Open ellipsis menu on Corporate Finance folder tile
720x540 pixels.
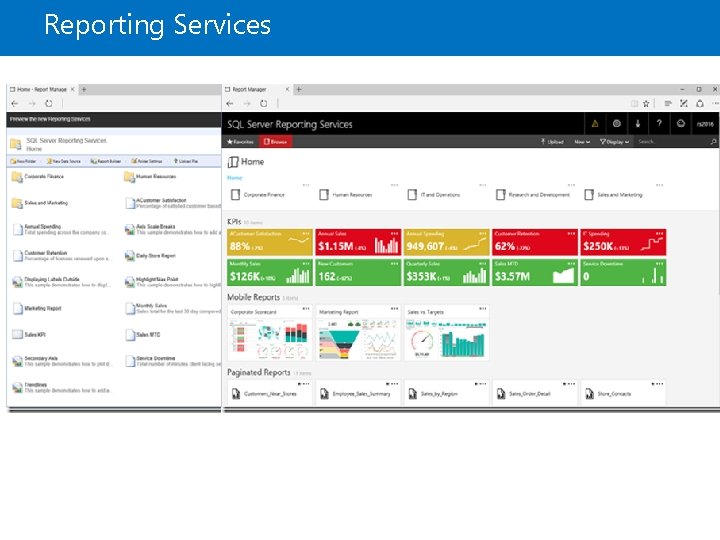[306, 185]
